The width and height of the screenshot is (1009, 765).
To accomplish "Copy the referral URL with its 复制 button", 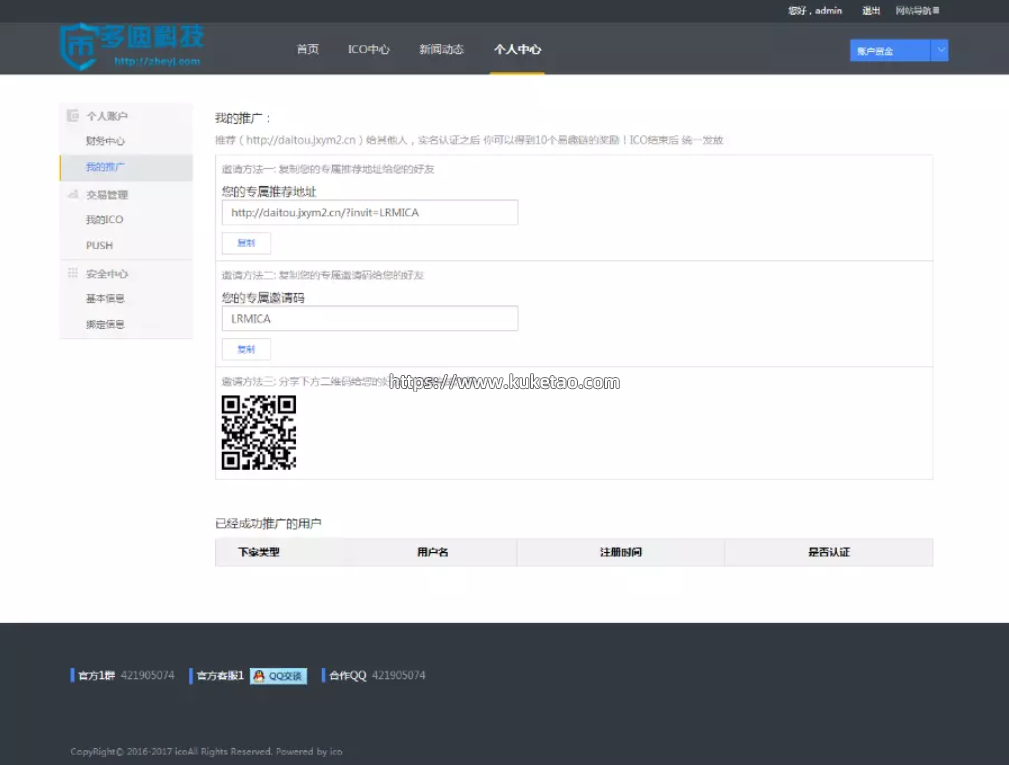I will [x=246, y=243].
